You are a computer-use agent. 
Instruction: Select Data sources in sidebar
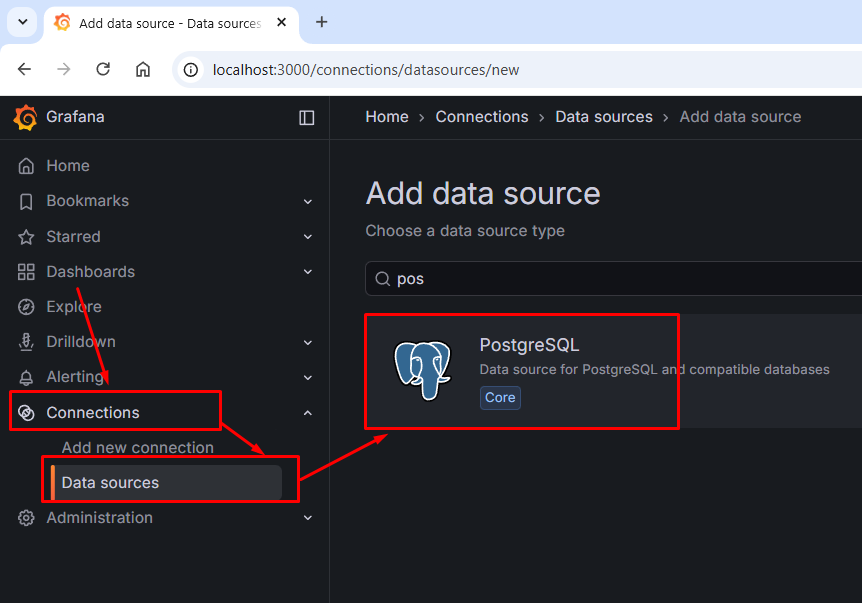(110, 483)
